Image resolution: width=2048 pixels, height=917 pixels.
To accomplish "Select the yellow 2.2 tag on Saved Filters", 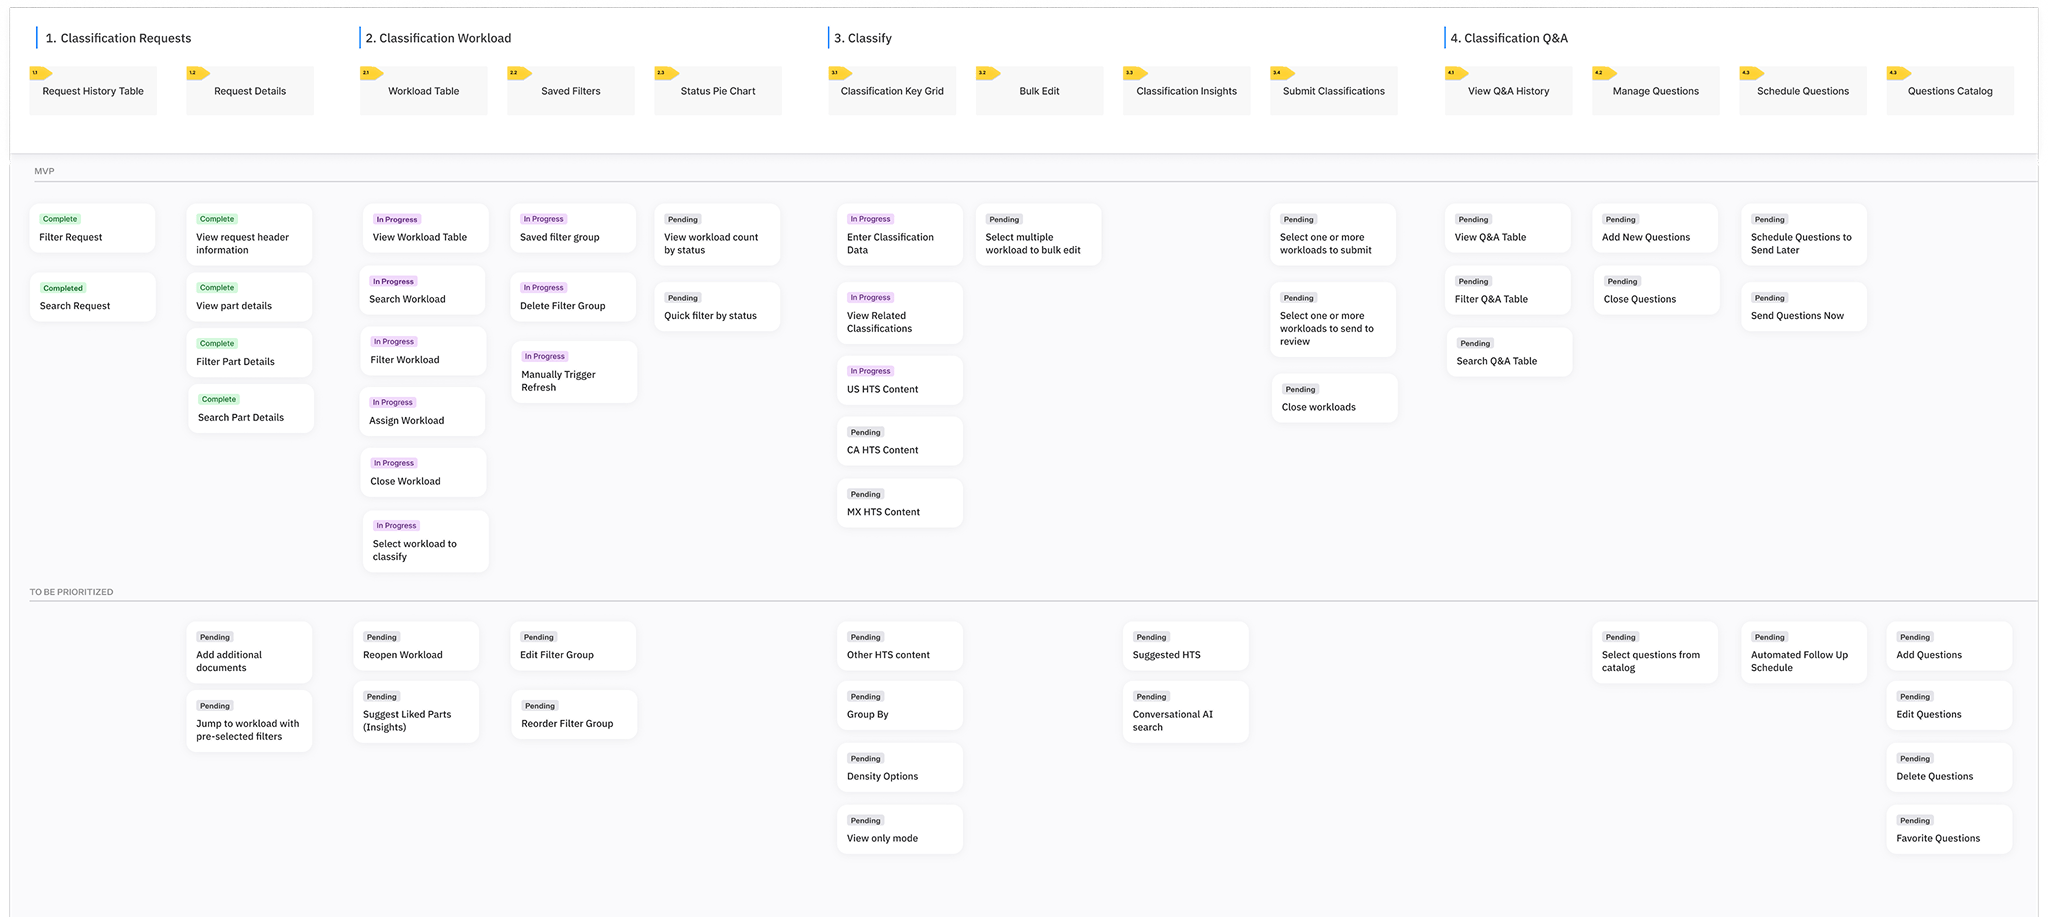I will pos(520,73).
